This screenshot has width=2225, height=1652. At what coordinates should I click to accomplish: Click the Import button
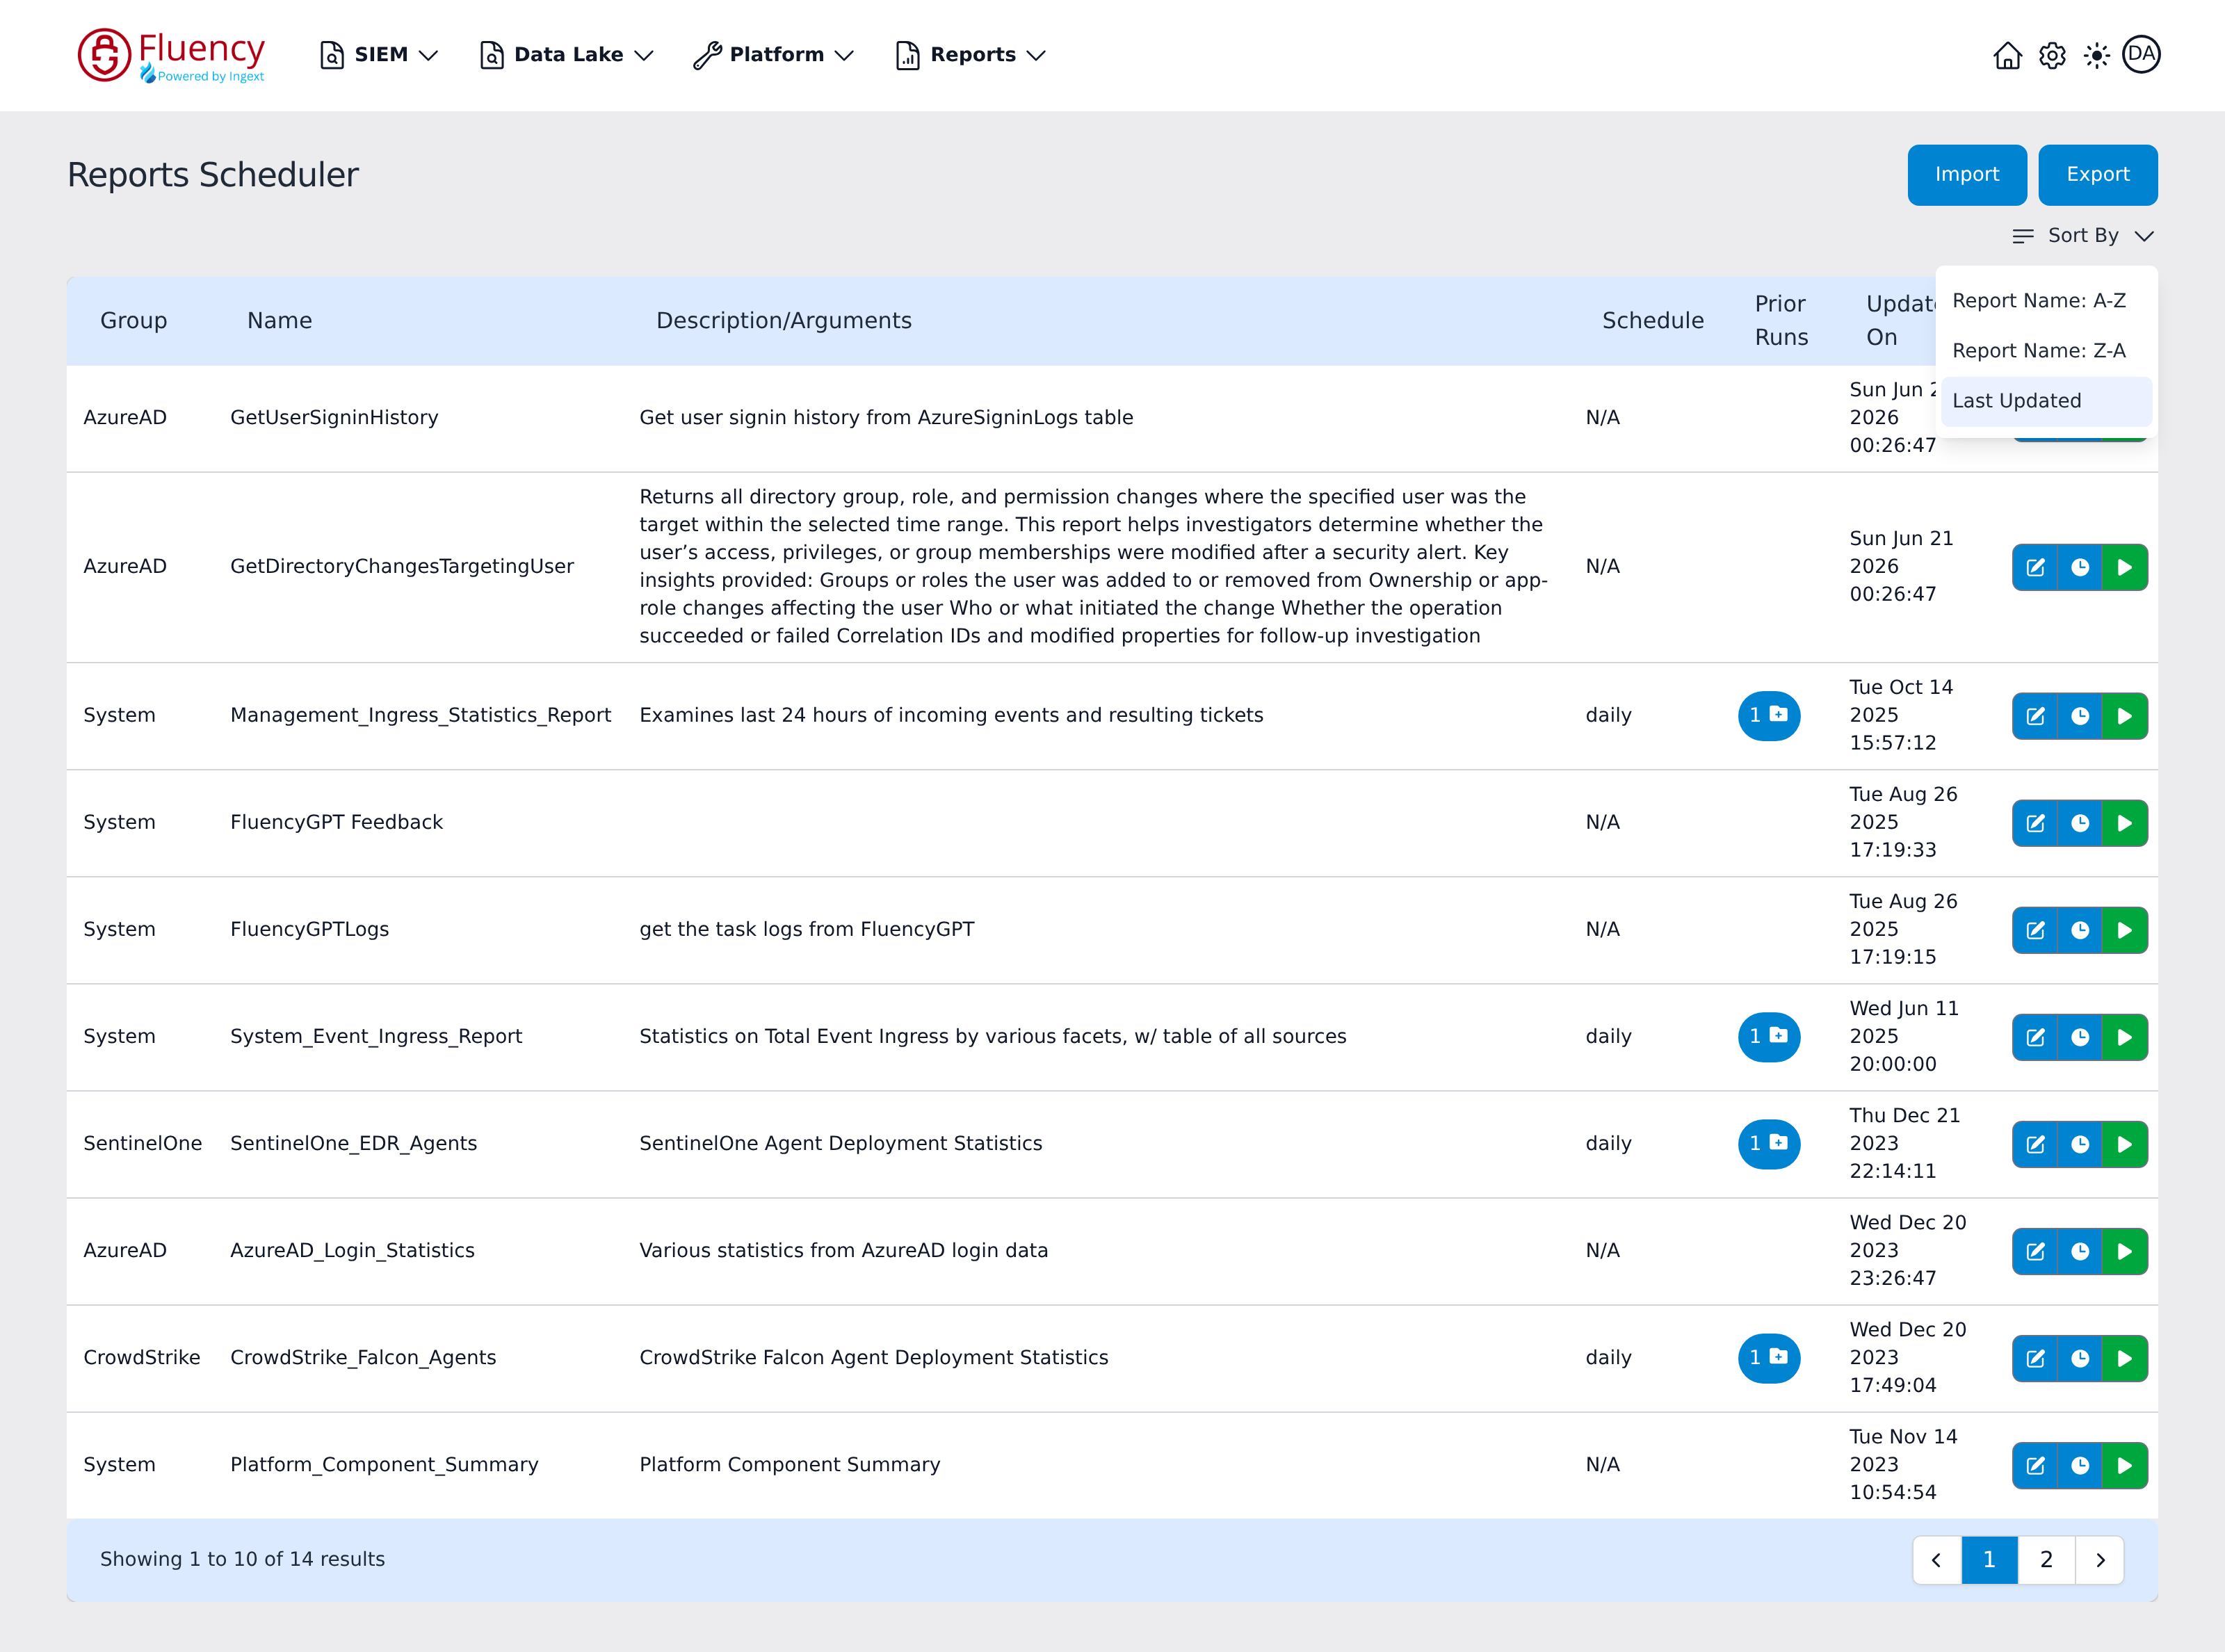coord(1966,175)
